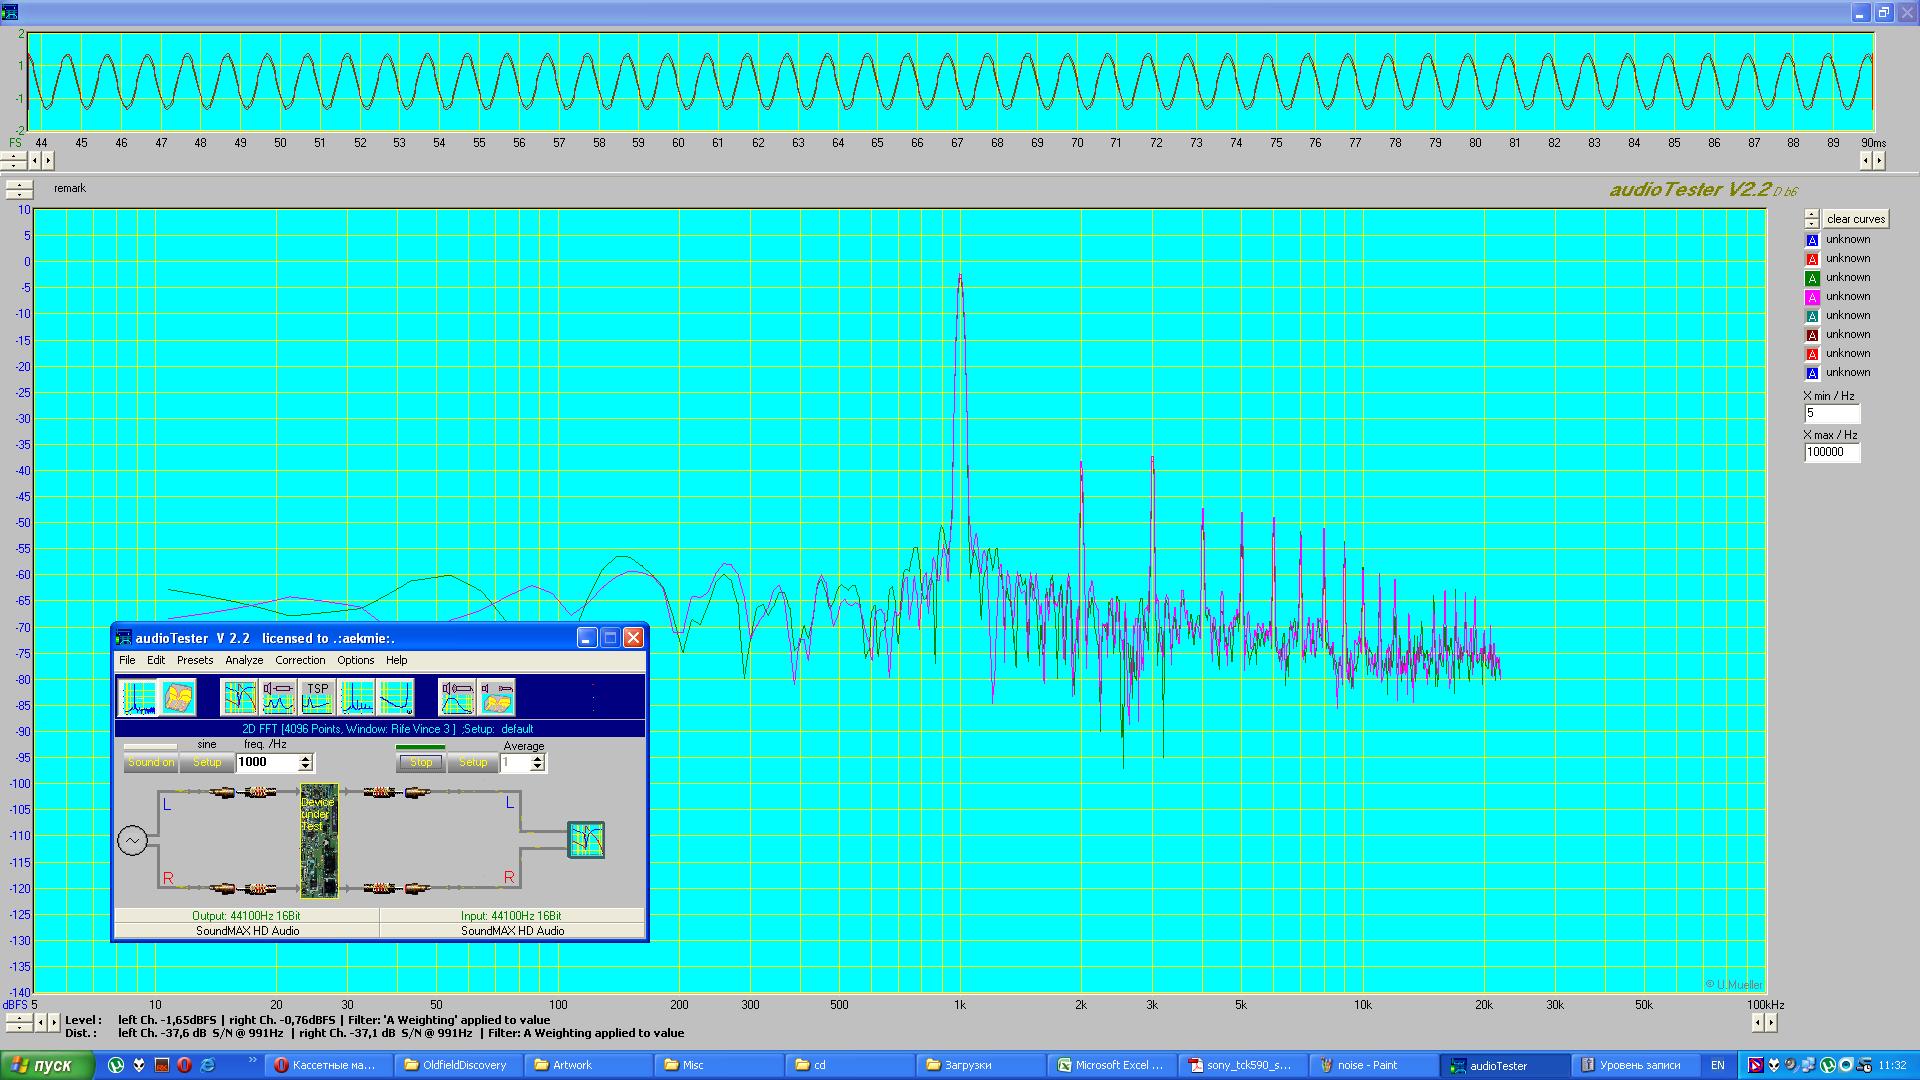Open the Correction menu
The image size is (1920, 1080).
[300, 660]
